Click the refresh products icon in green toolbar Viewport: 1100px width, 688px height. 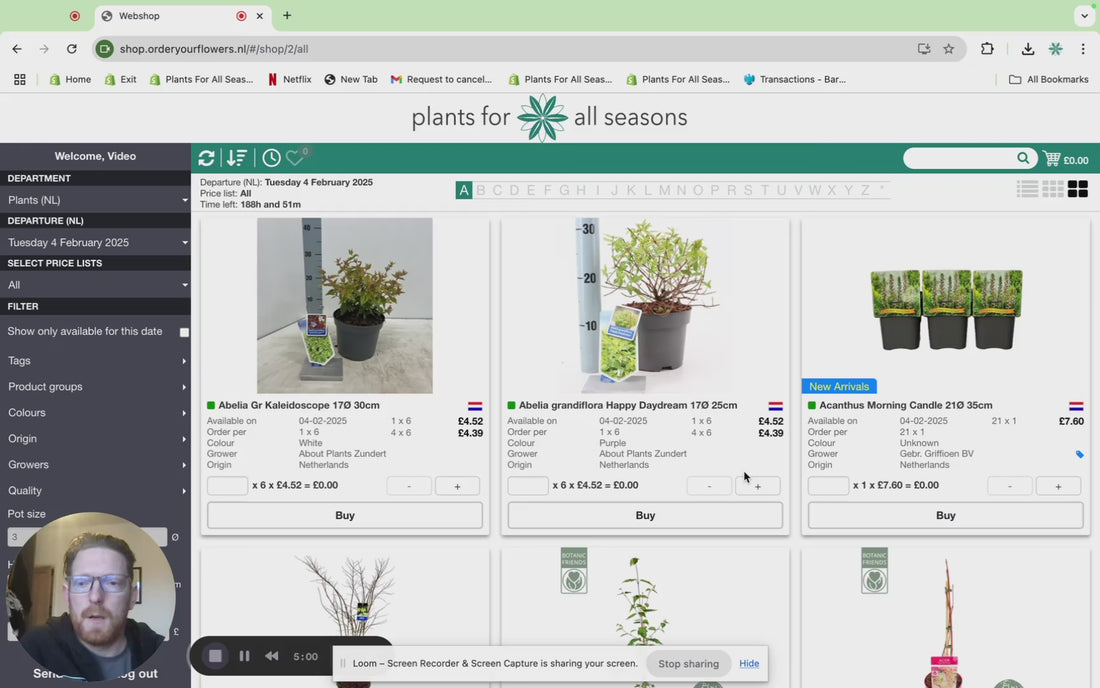coord(206,158)
